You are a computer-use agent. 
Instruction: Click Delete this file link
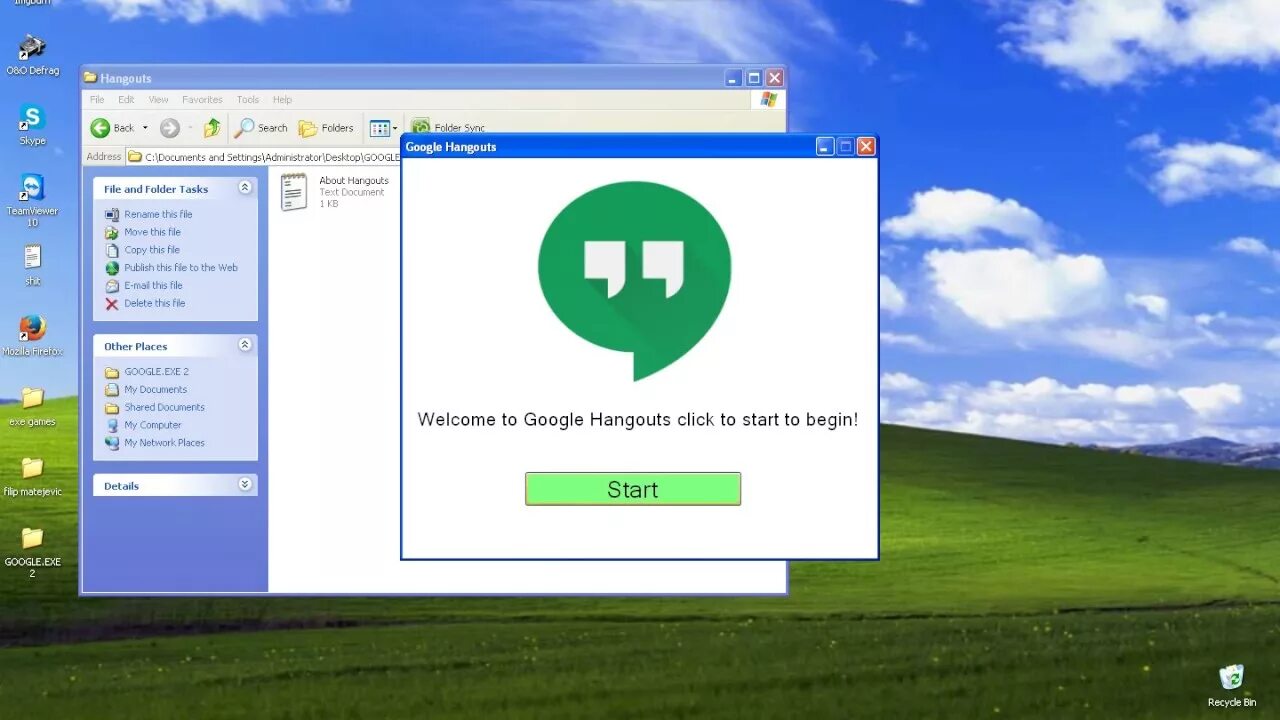(154, 303)
